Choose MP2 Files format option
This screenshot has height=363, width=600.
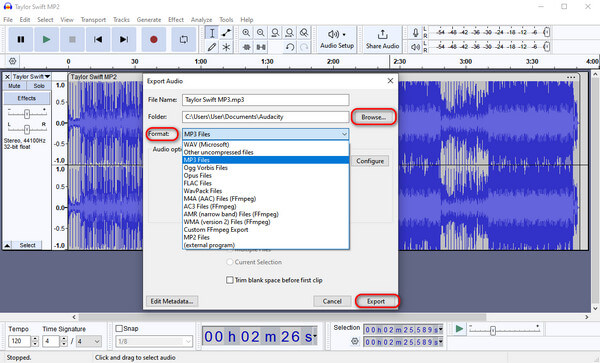point(266,238)
